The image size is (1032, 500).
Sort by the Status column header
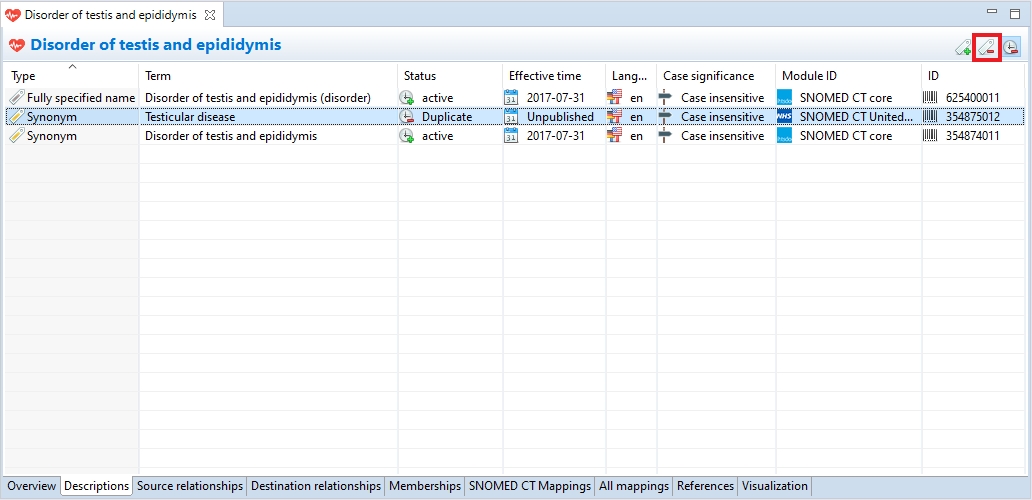click(420, 76)
